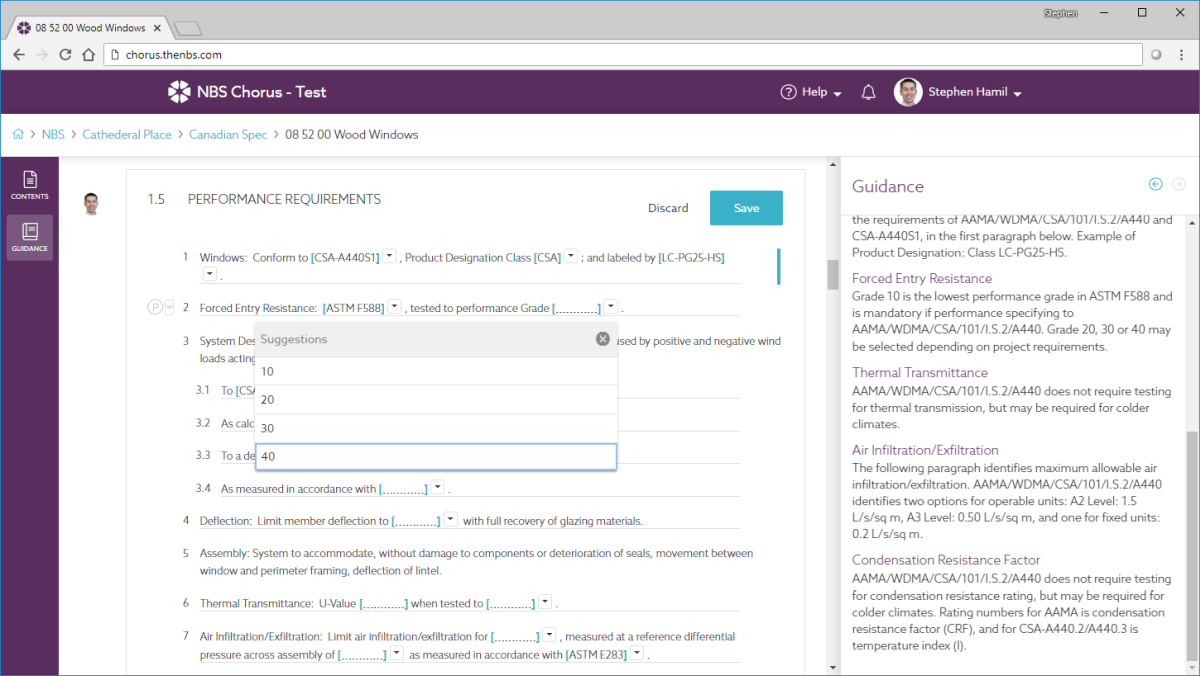The width and height of the screenshot is (1200, 676).
Task: Open the Contents sidebar panel
Action: click(30, 185)
